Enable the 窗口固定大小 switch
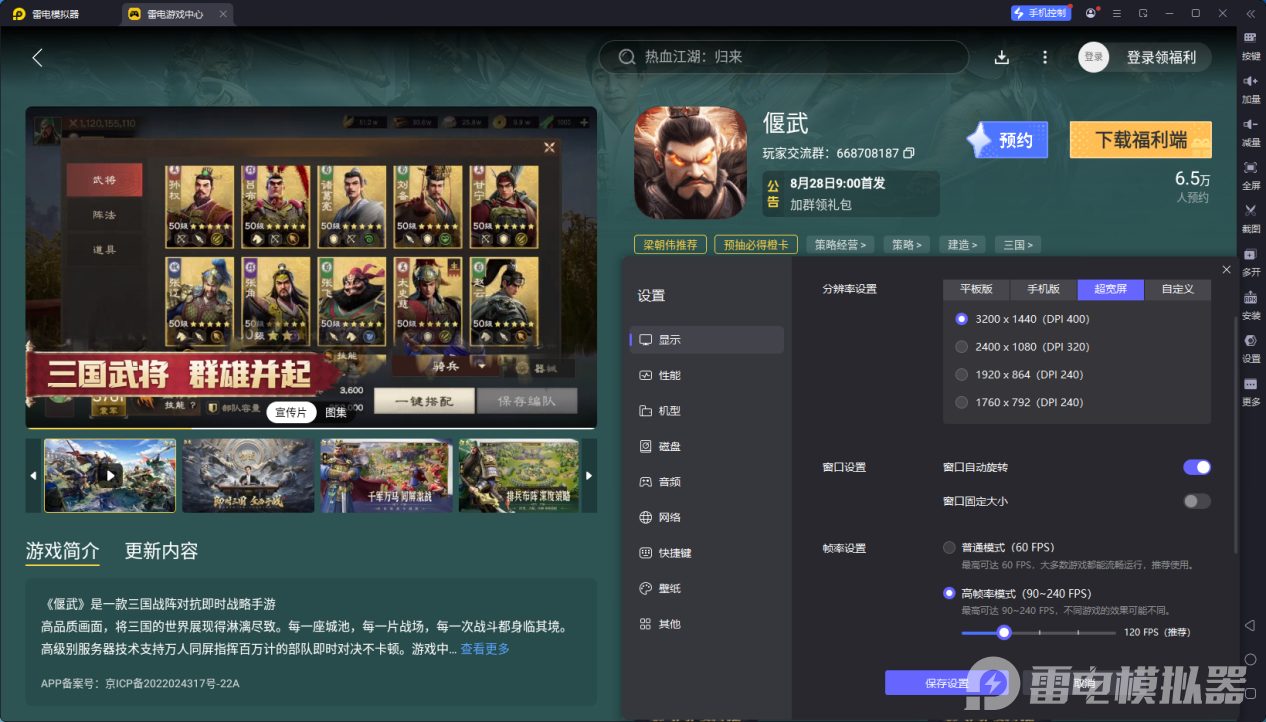The image size is (1266, 722). [x=1197, y=501]
